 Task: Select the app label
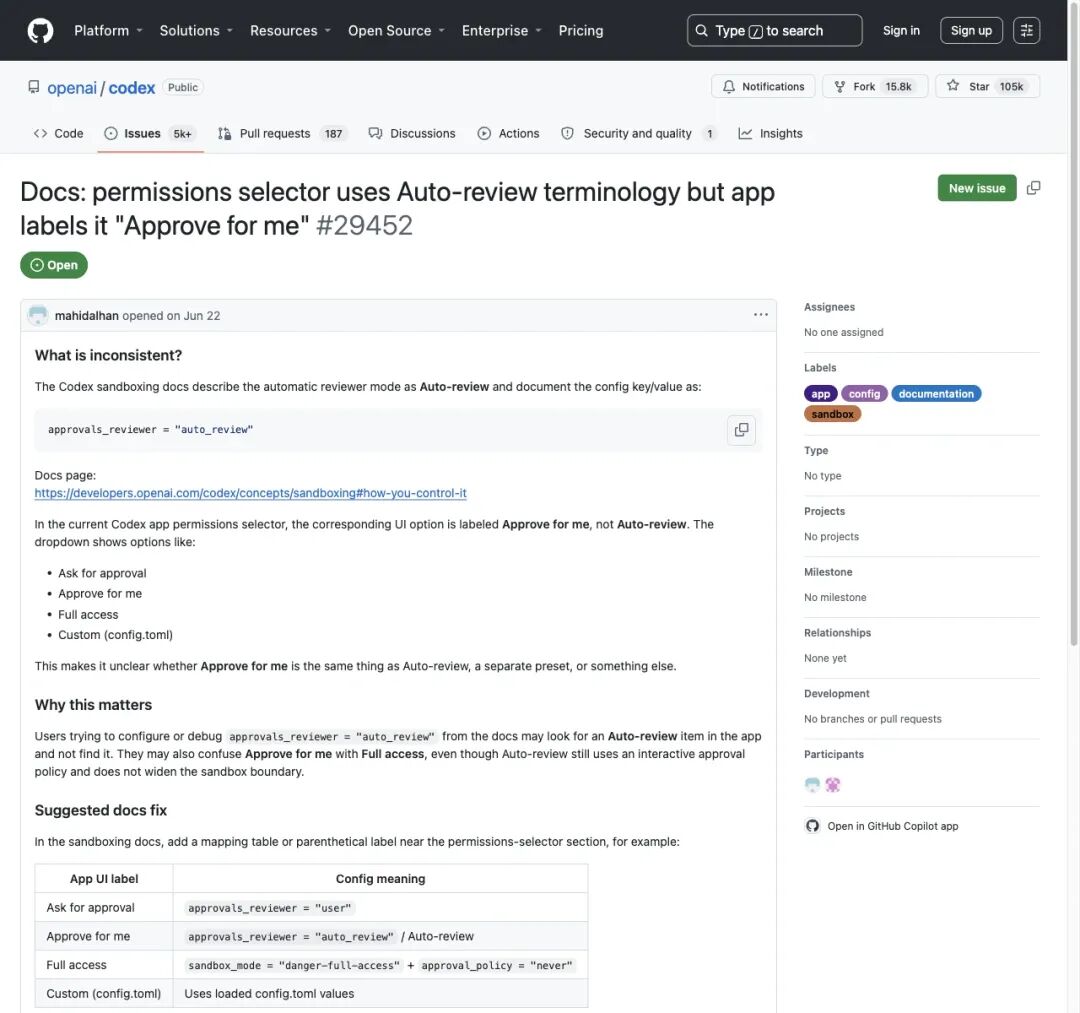[x=820, y=394]
